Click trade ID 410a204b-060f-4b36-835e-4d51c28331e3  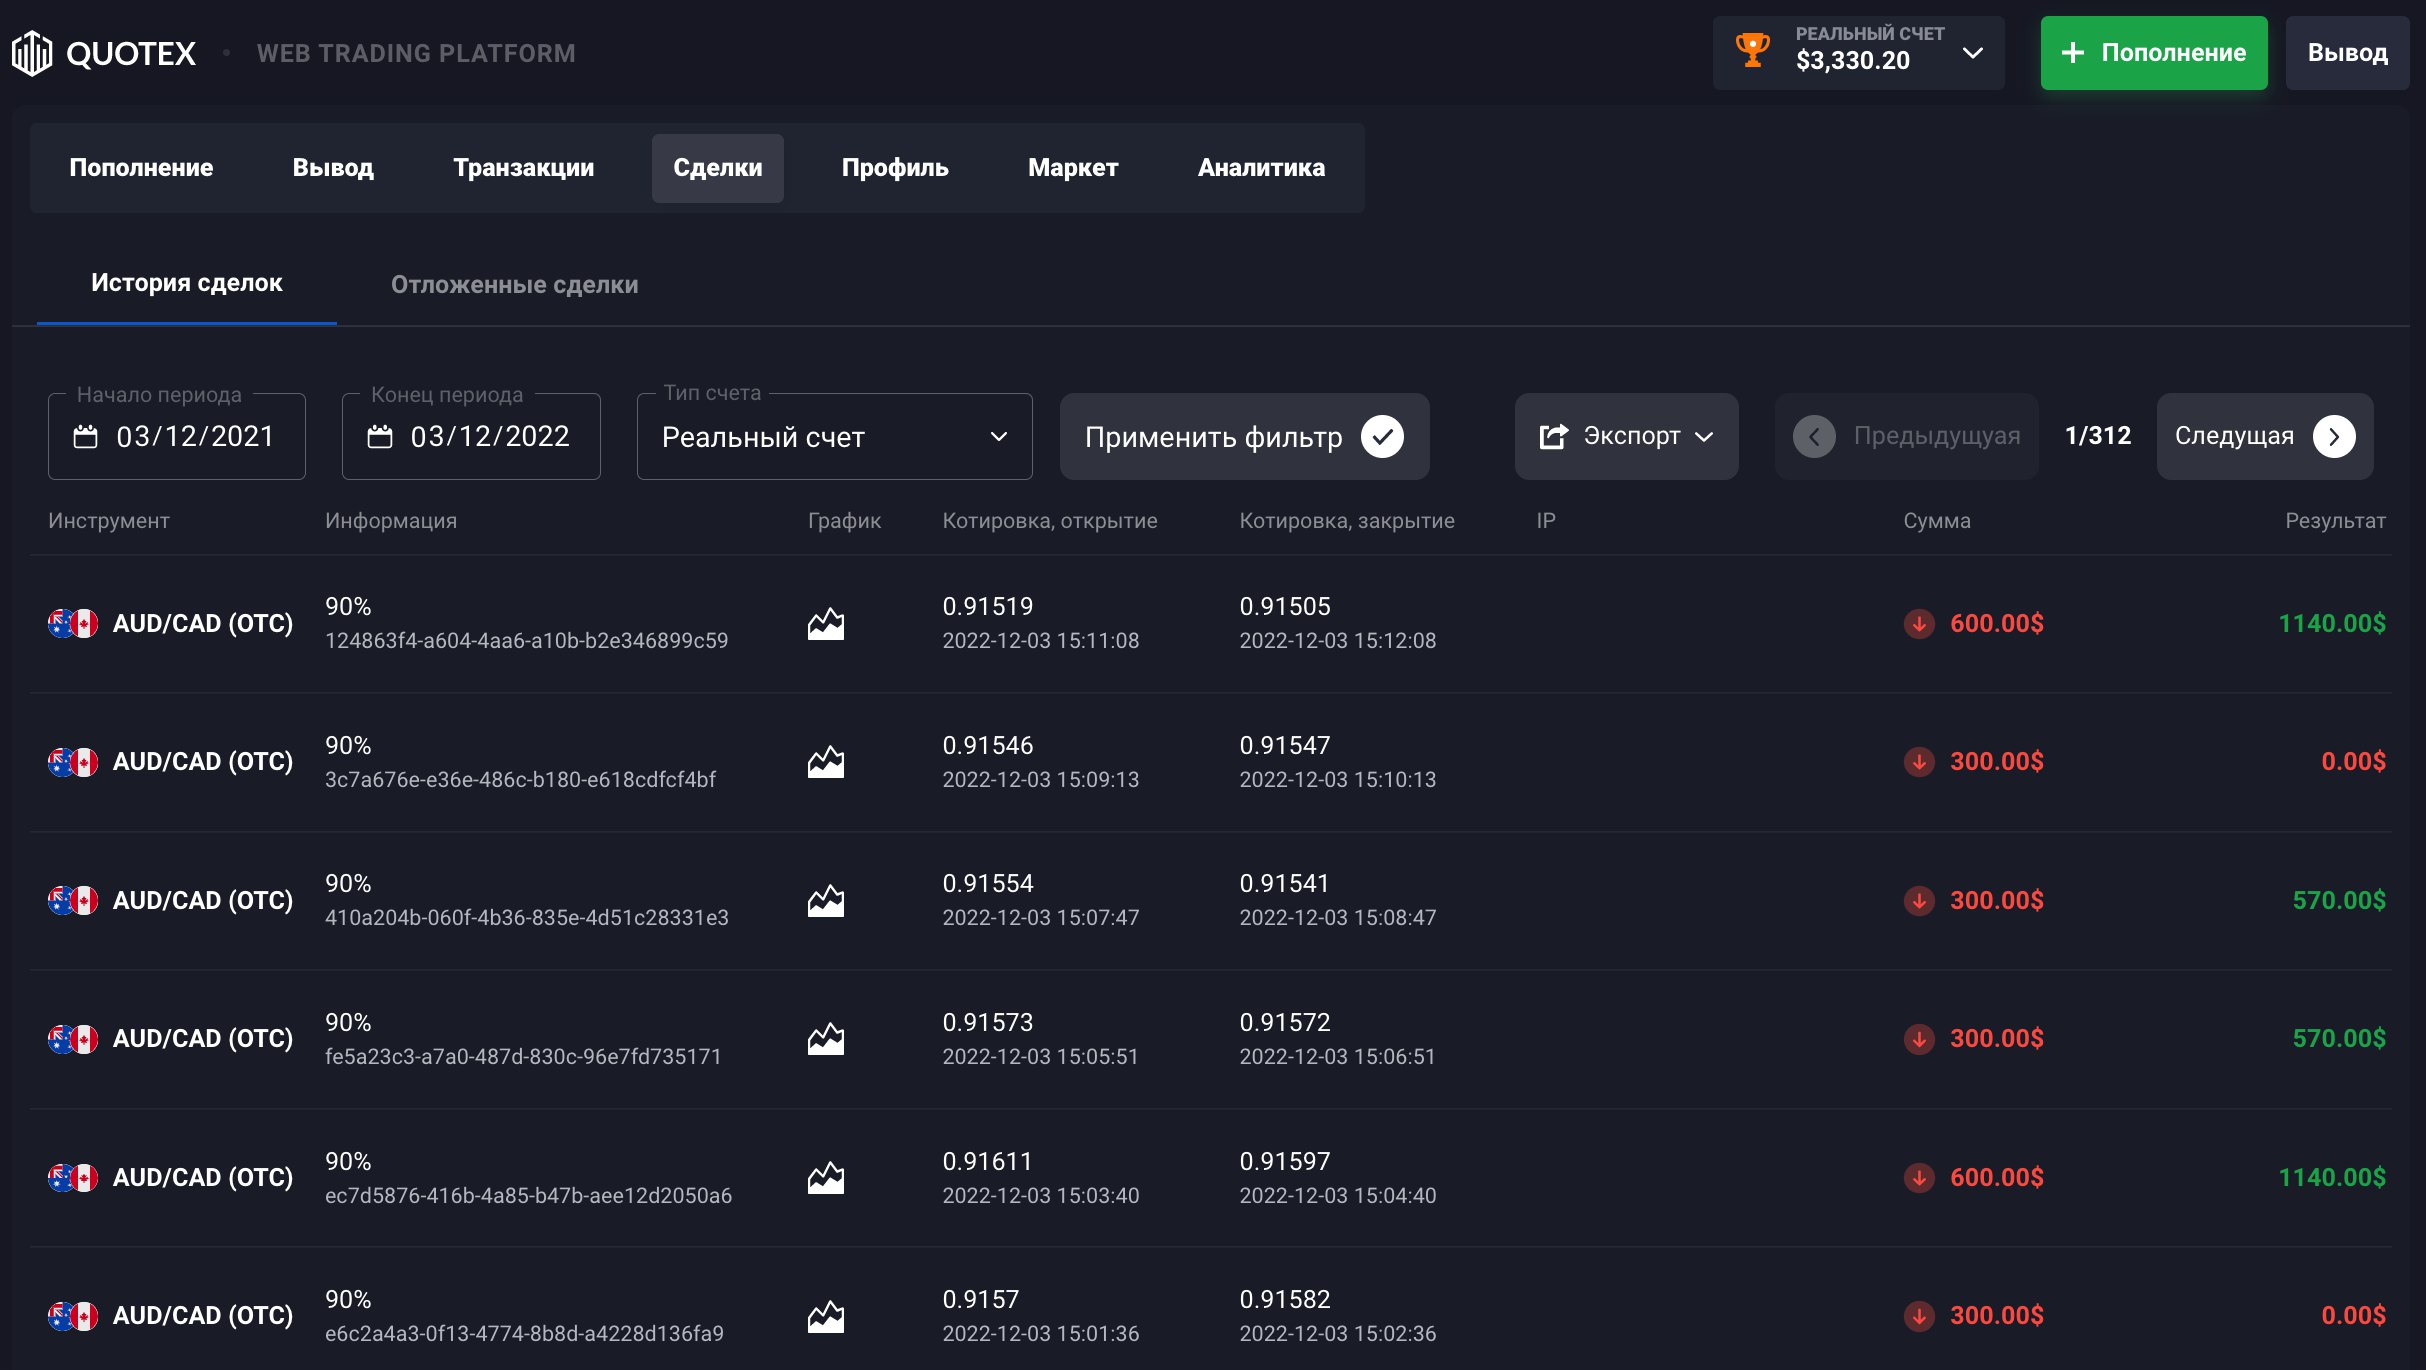(527, 918)
